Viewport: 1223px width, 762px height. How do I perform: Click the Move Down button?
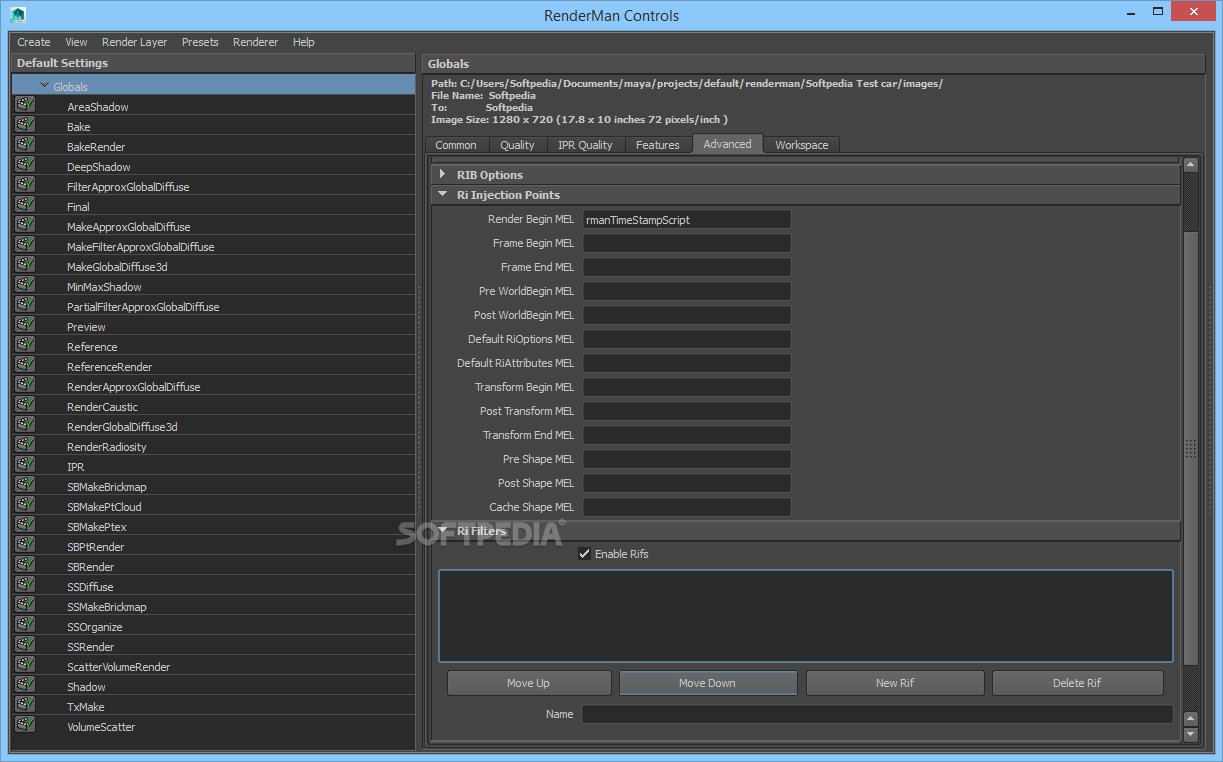[707, 683]
